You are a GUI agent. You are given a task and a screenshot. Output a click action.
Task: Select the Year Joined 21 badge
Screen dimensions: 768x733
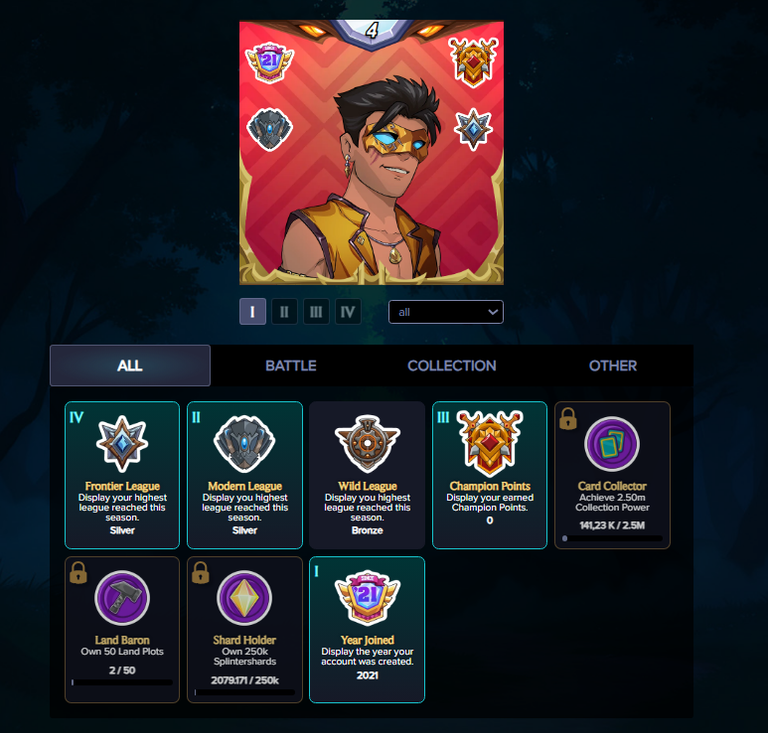point(367,598)
